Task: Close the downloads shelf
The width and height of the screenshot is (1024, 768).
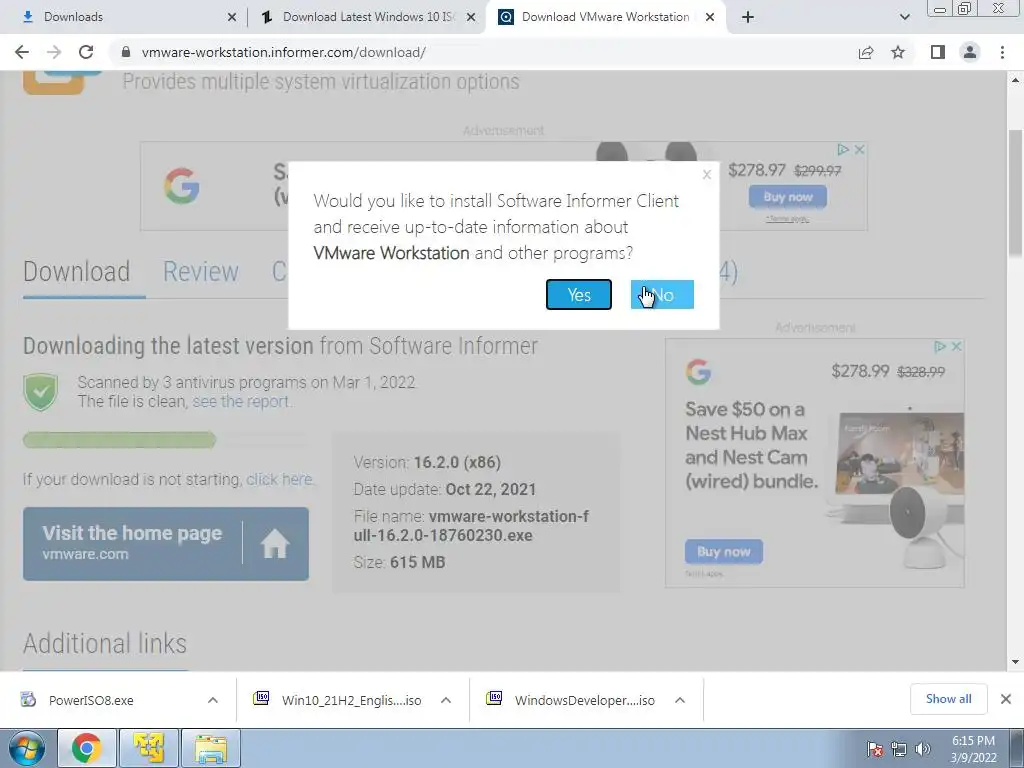Action: [x=1006, y=699]
